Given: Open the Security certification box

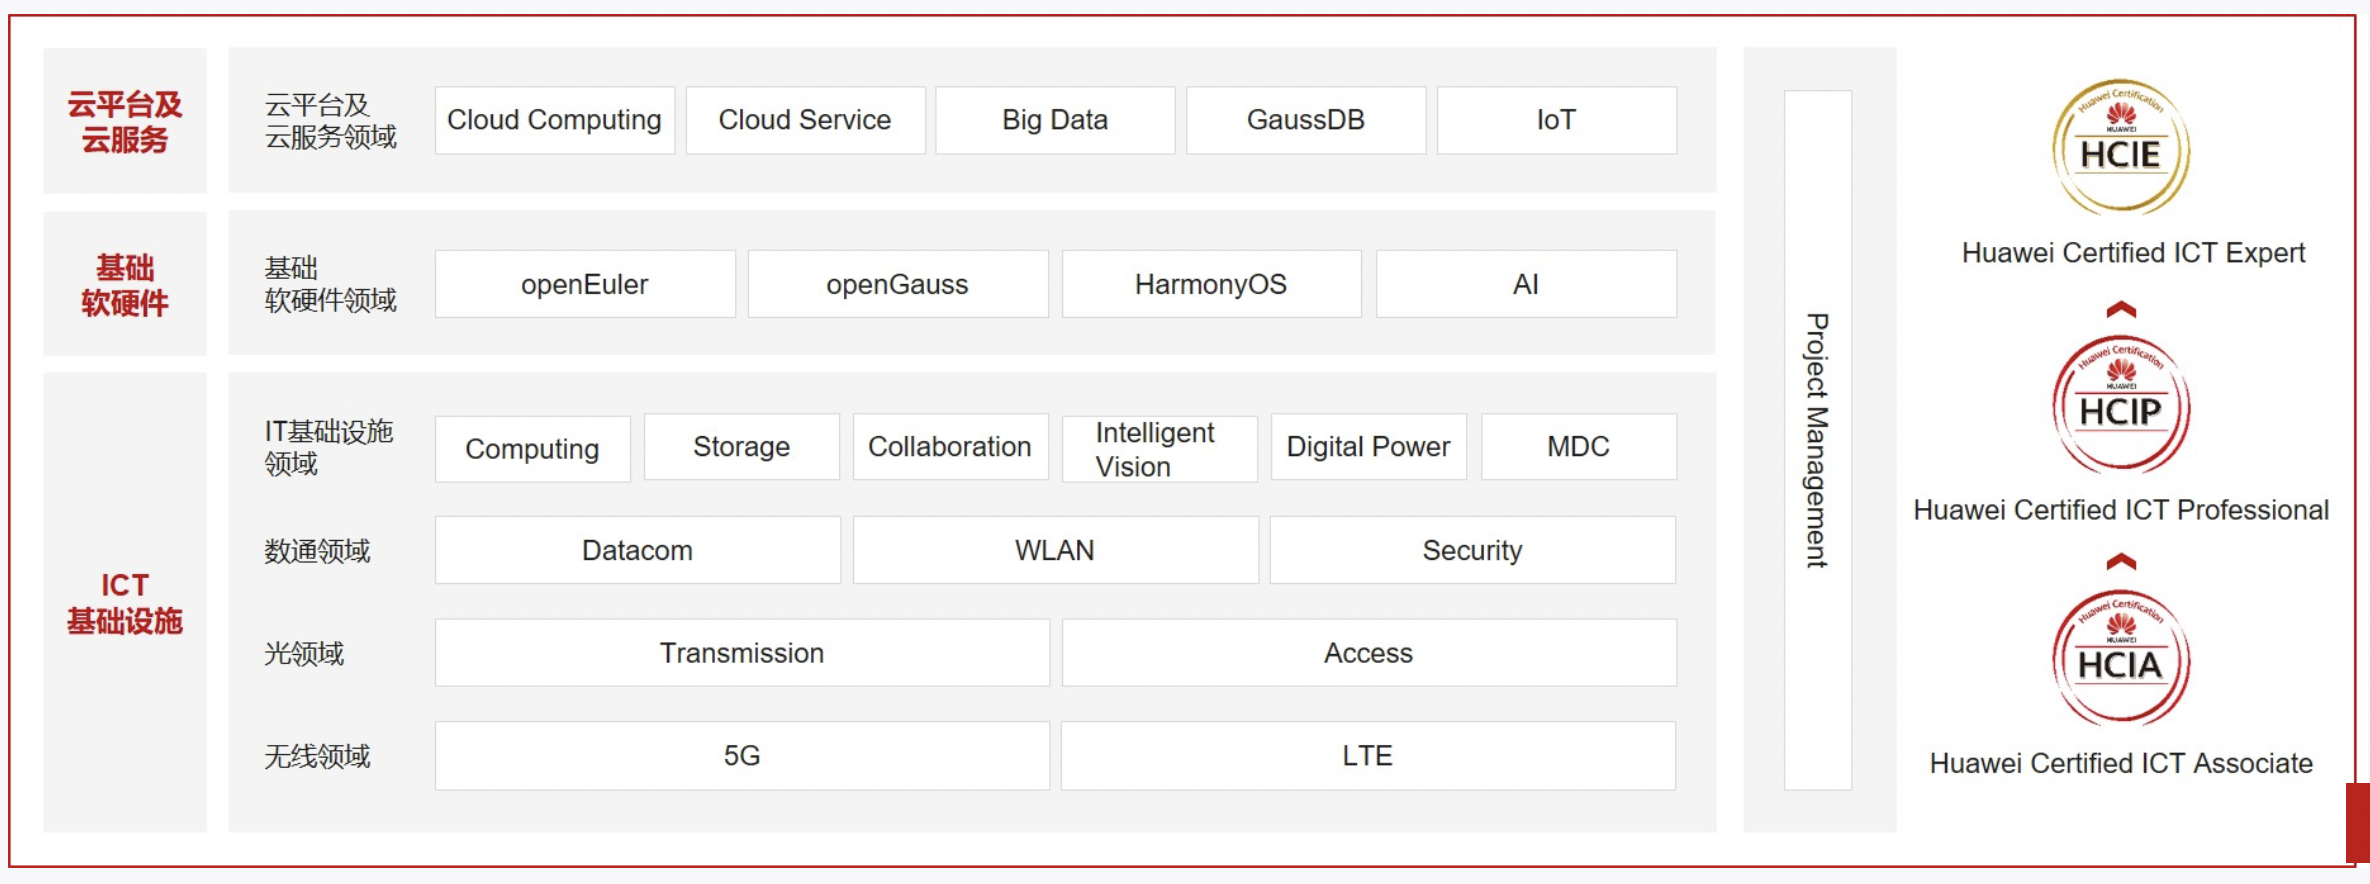Looking at the screenshot, I should click(x=1473, y=550).
